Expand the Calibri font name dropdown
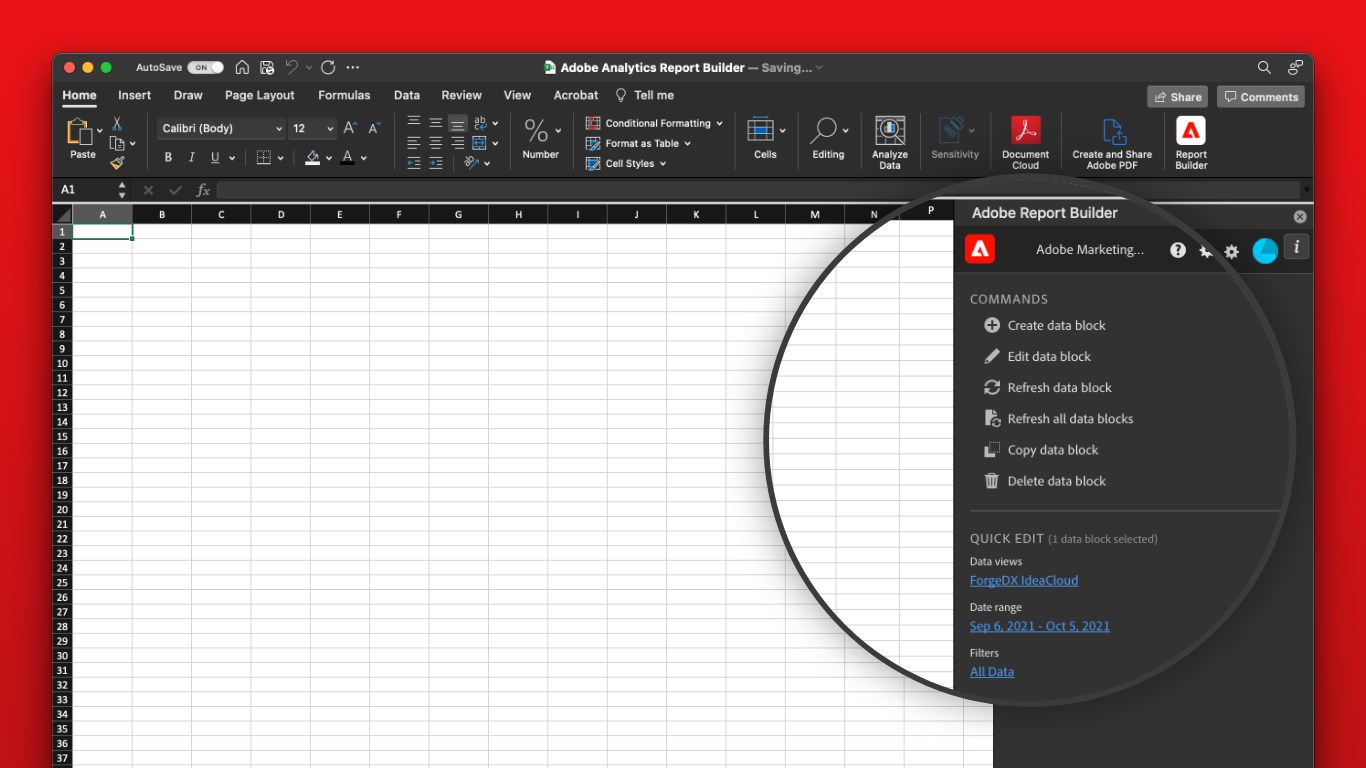Image resolution: width=1366 pixels, height=768 pixels. [279, 129]
